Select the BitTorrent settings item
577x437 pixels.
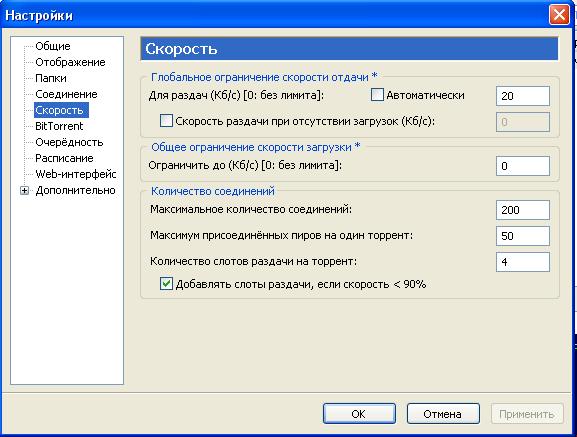[x=59, y=126]
